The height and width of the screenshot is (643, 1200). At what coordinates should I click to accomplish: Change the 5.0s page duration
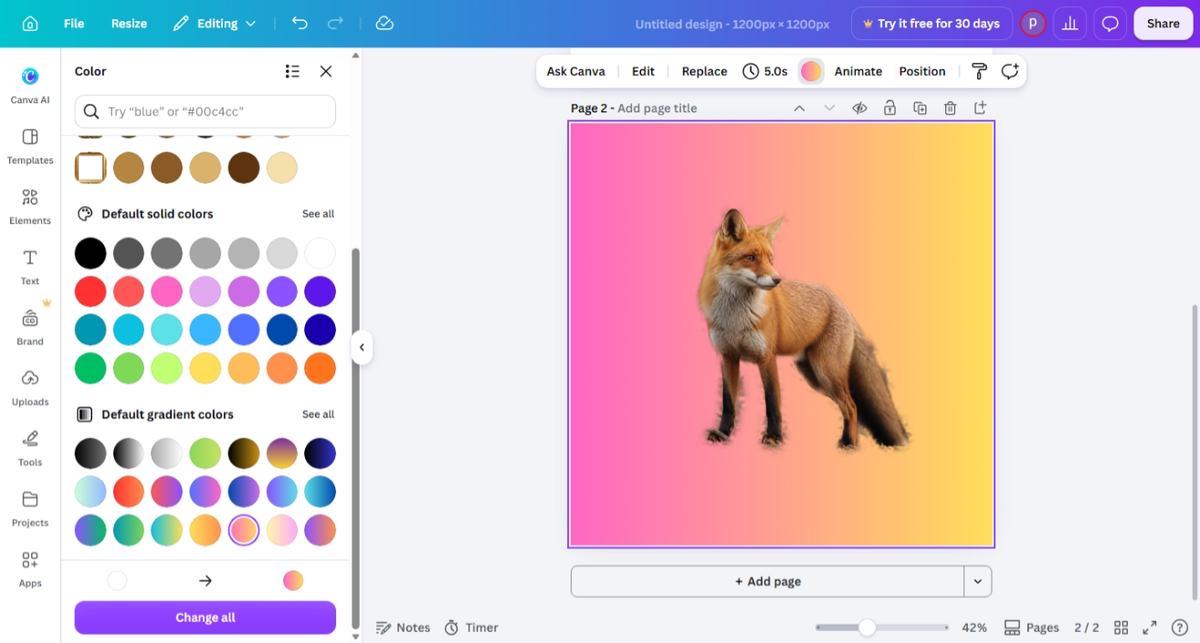click(765, 71)
